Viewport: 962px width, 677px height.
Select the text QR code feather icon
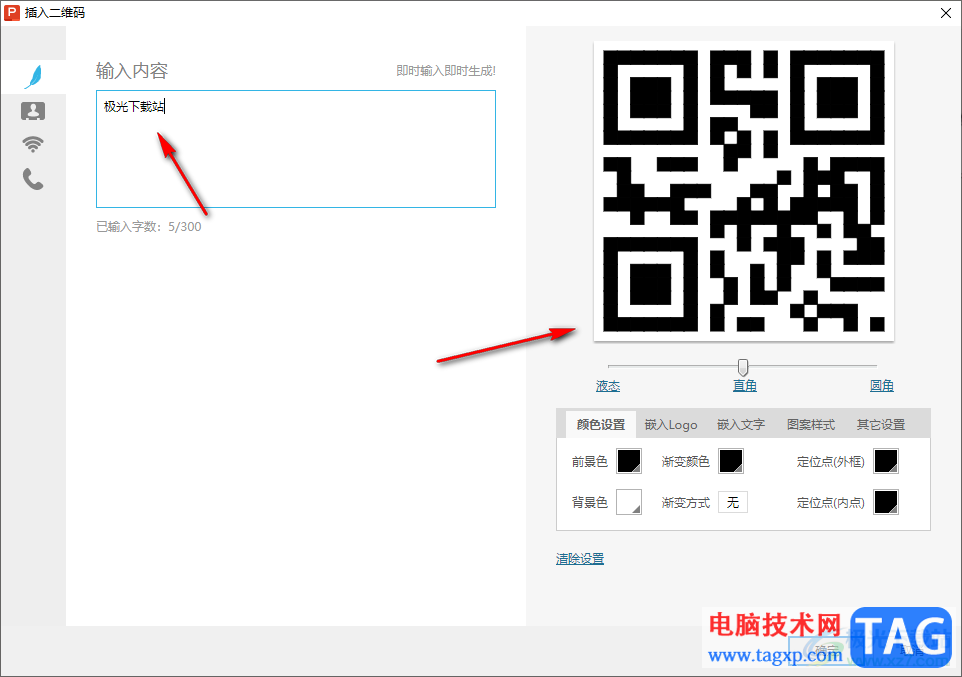[33, 77]
